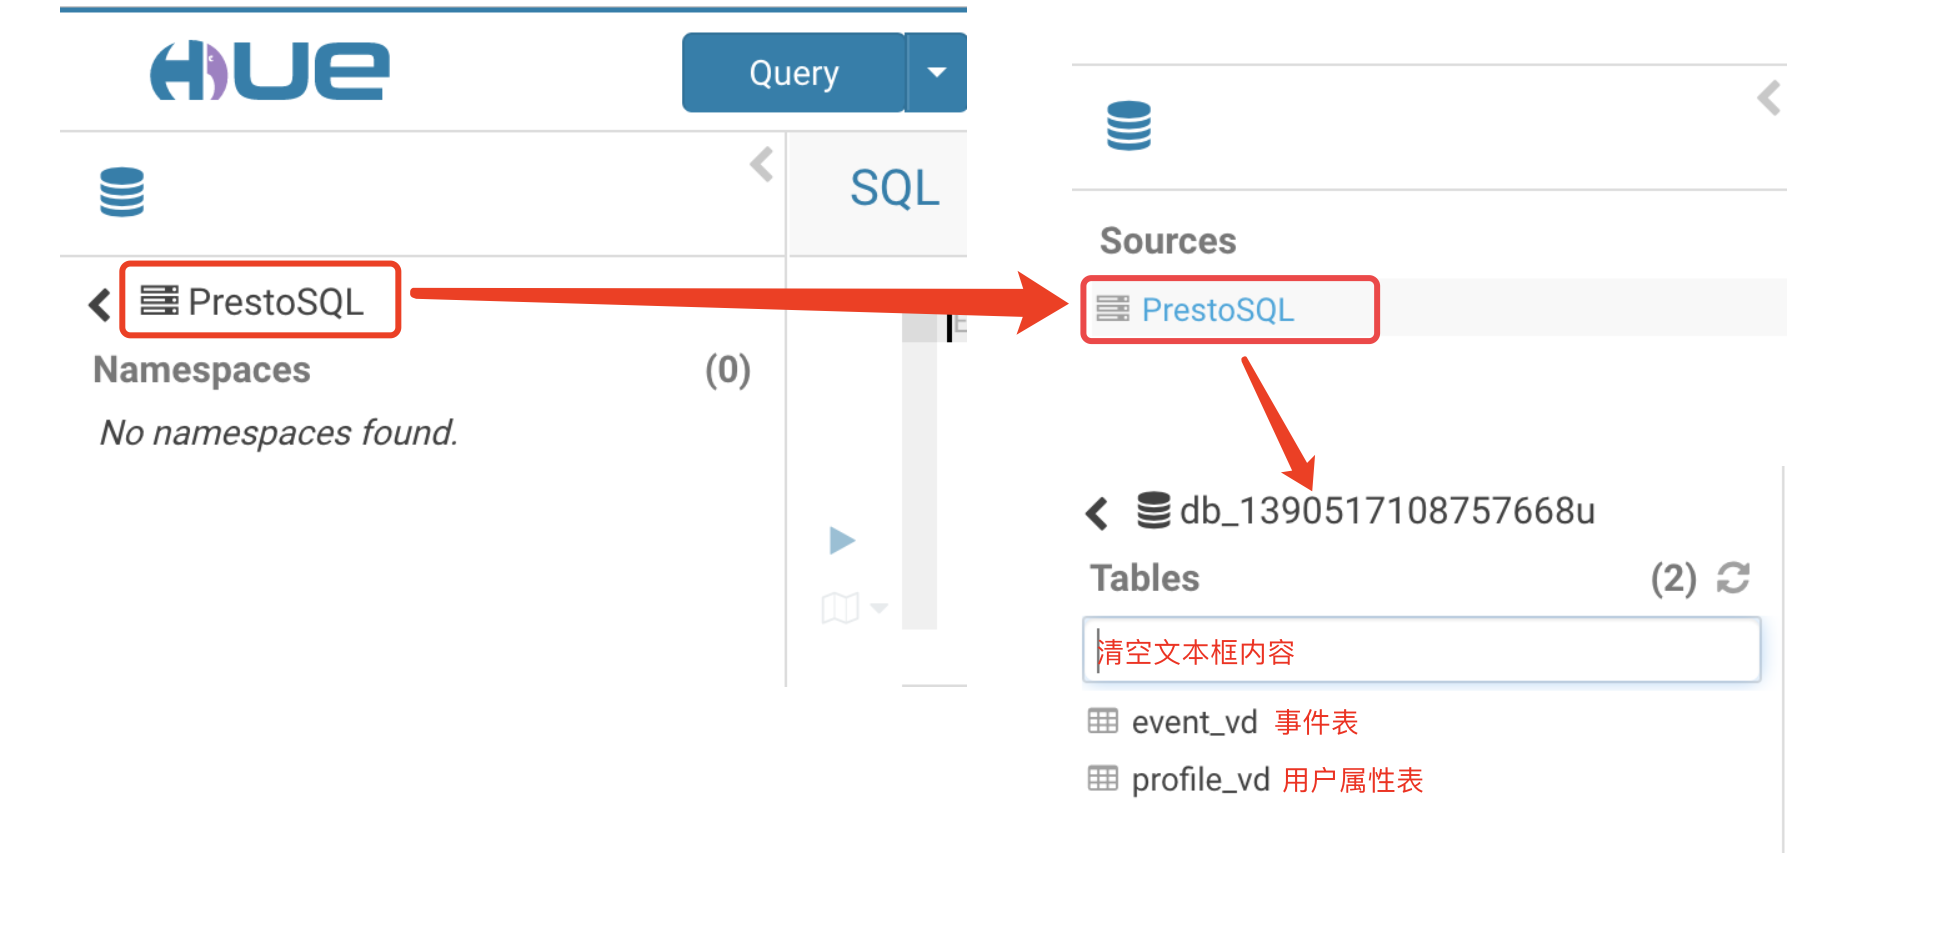The image size is (1940, 926).
Task: Collapse the right Sources panel chevron
Action: click(1769, 98)
